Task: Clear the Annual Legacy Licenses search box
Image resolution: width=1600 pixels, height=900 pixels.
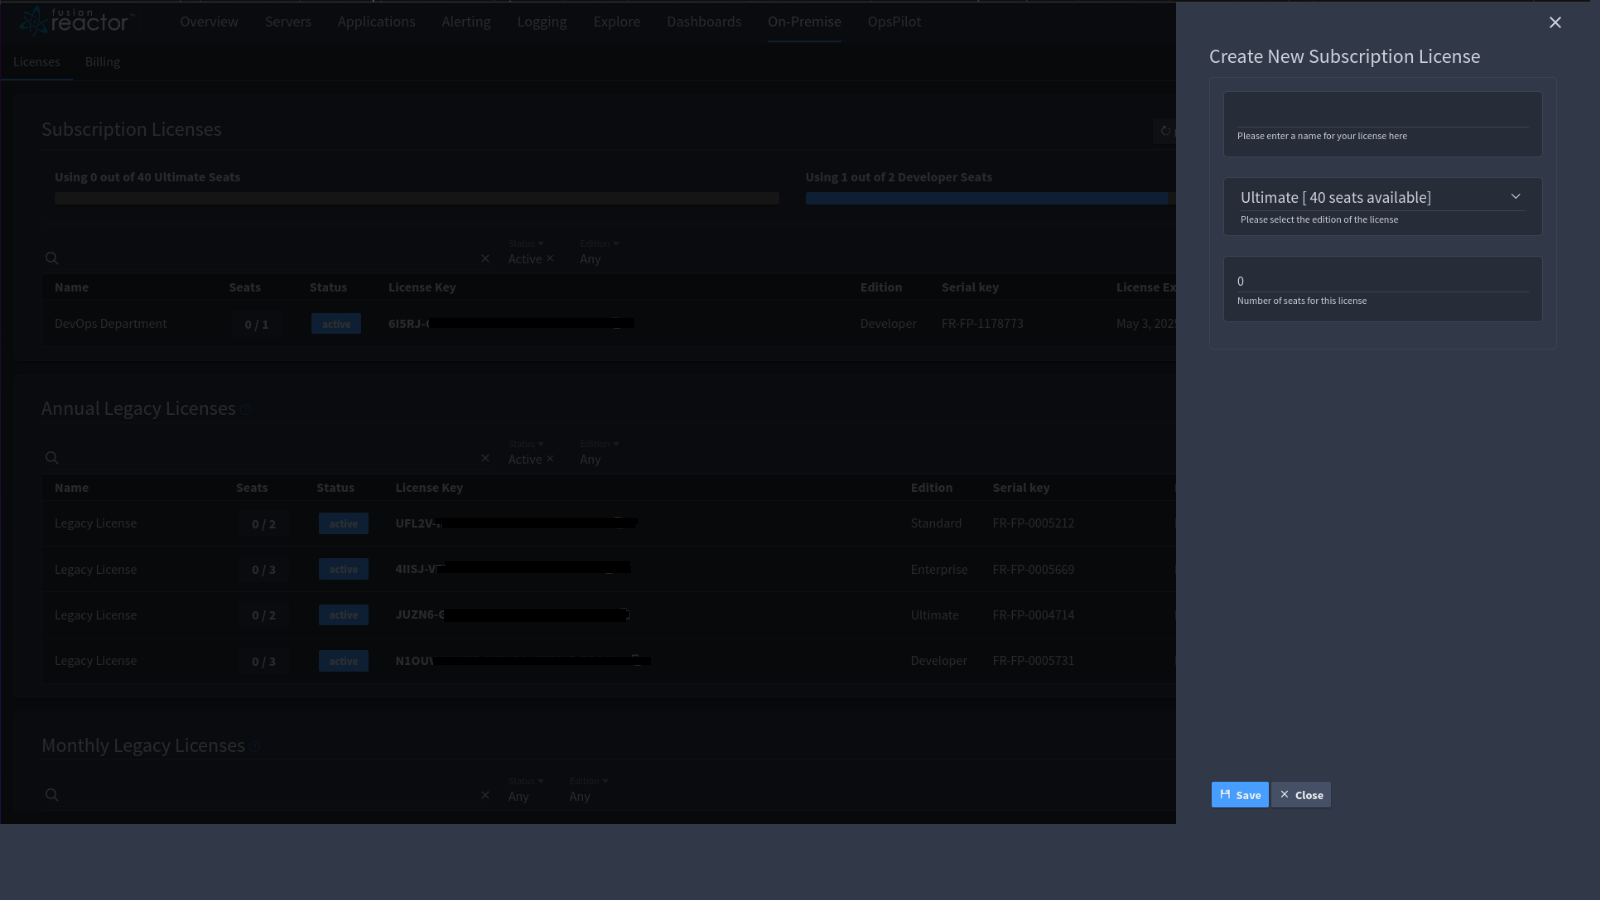Action: tap(485, 458)
